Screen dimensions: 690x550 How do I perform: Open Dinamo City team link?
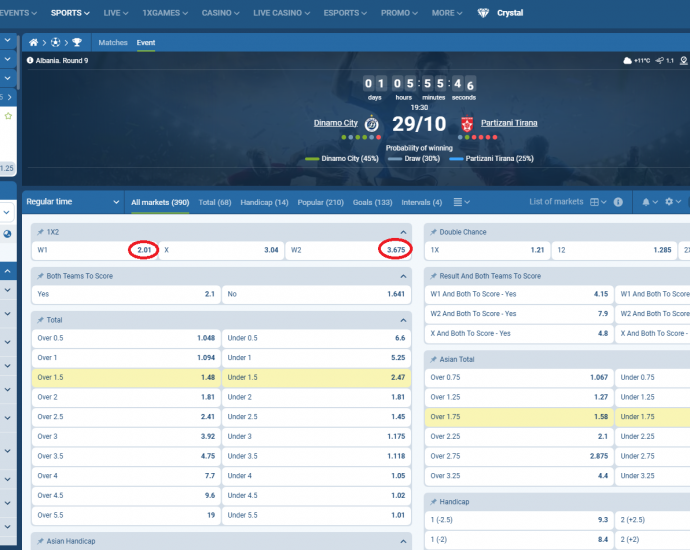coord(336,123)
